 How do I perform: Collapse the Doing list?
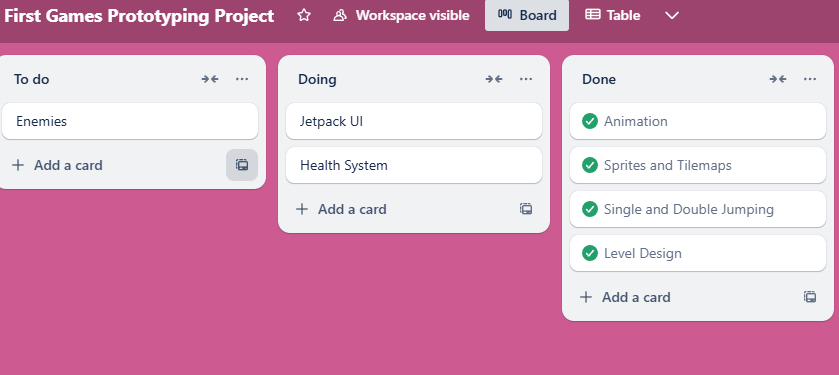(494, 79)
